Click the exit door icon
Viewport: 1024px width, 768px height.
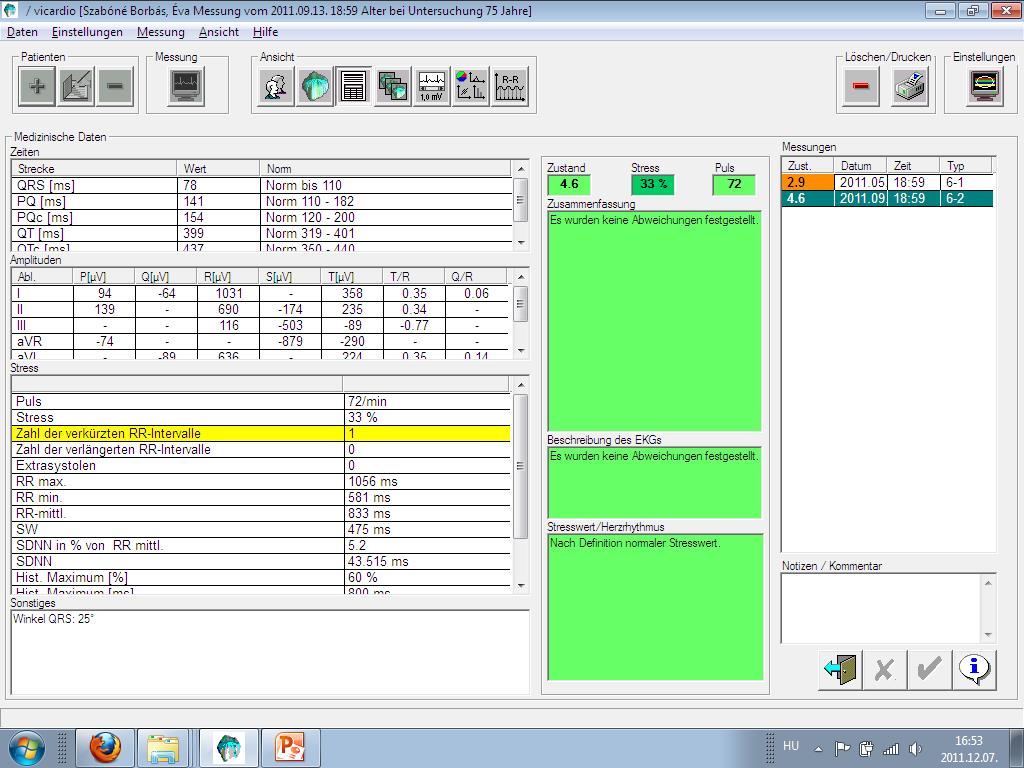[x=840, y=669]
